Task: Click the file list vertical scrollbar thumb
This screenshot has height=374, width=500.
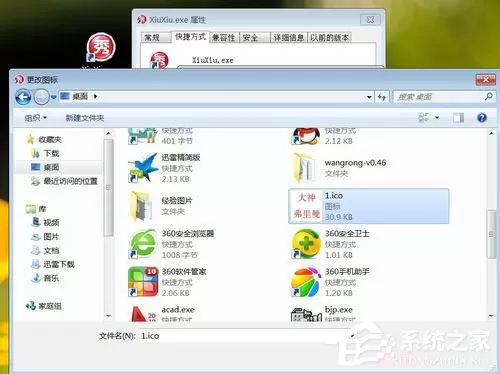Action: [491, 234]
